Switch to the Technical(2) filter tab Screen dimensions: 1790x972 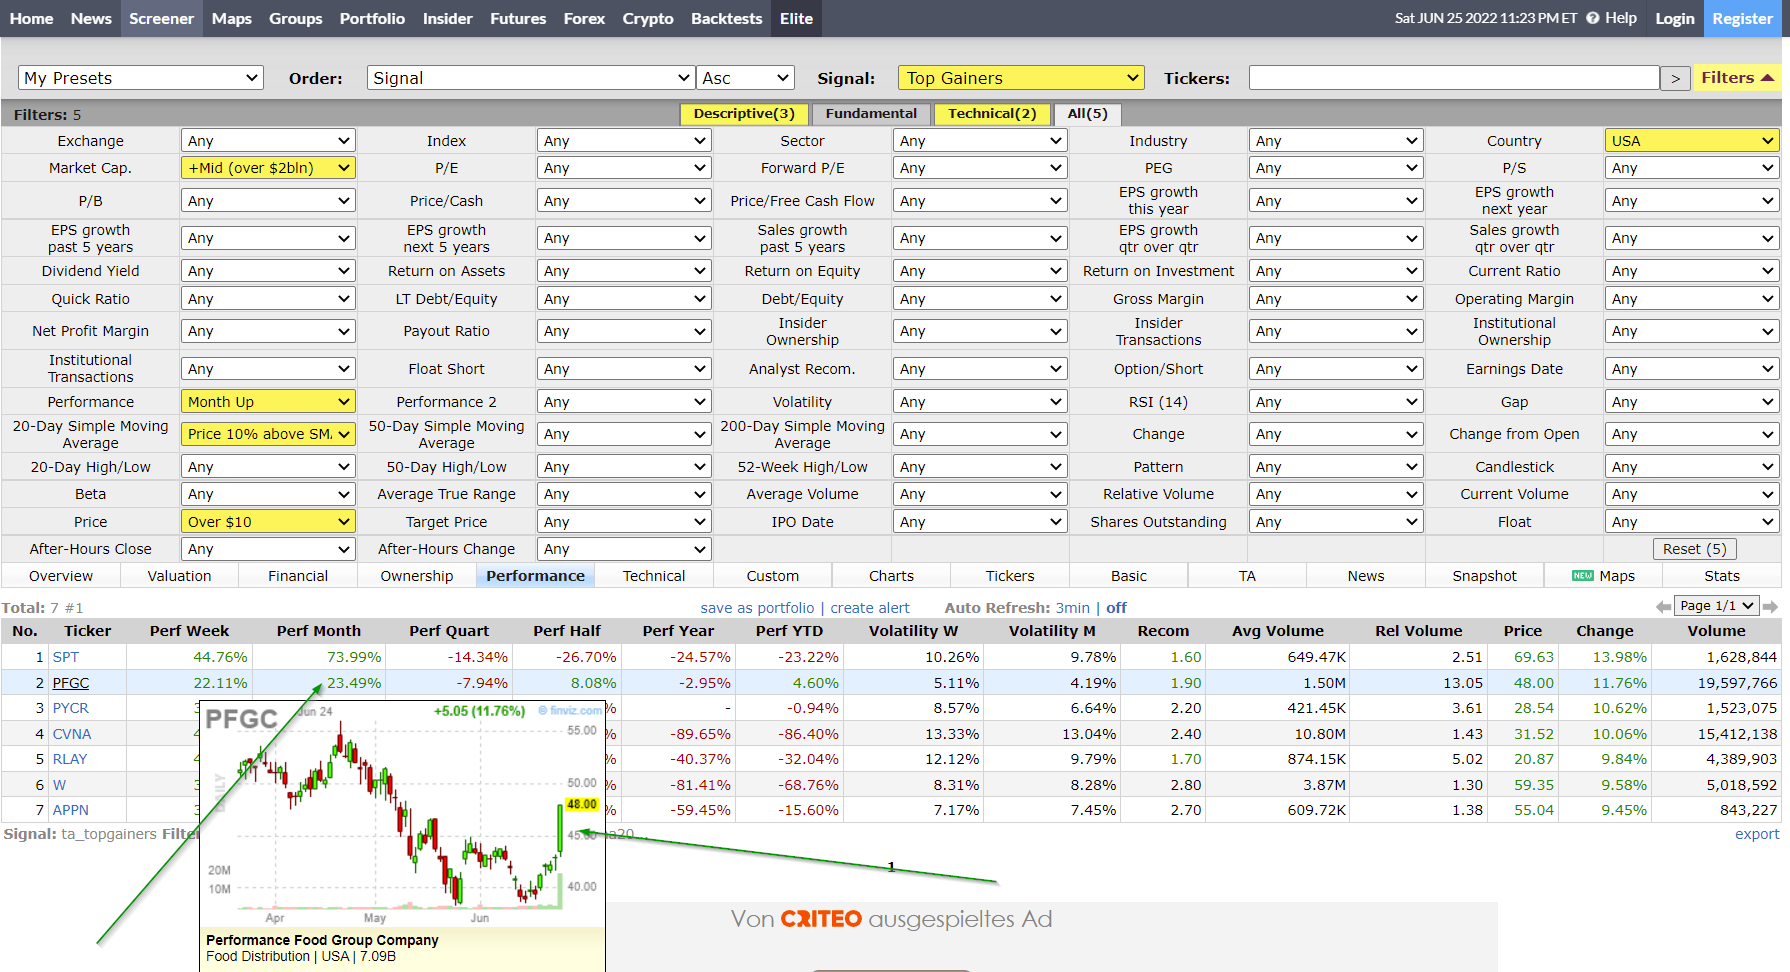click(992, 114)
